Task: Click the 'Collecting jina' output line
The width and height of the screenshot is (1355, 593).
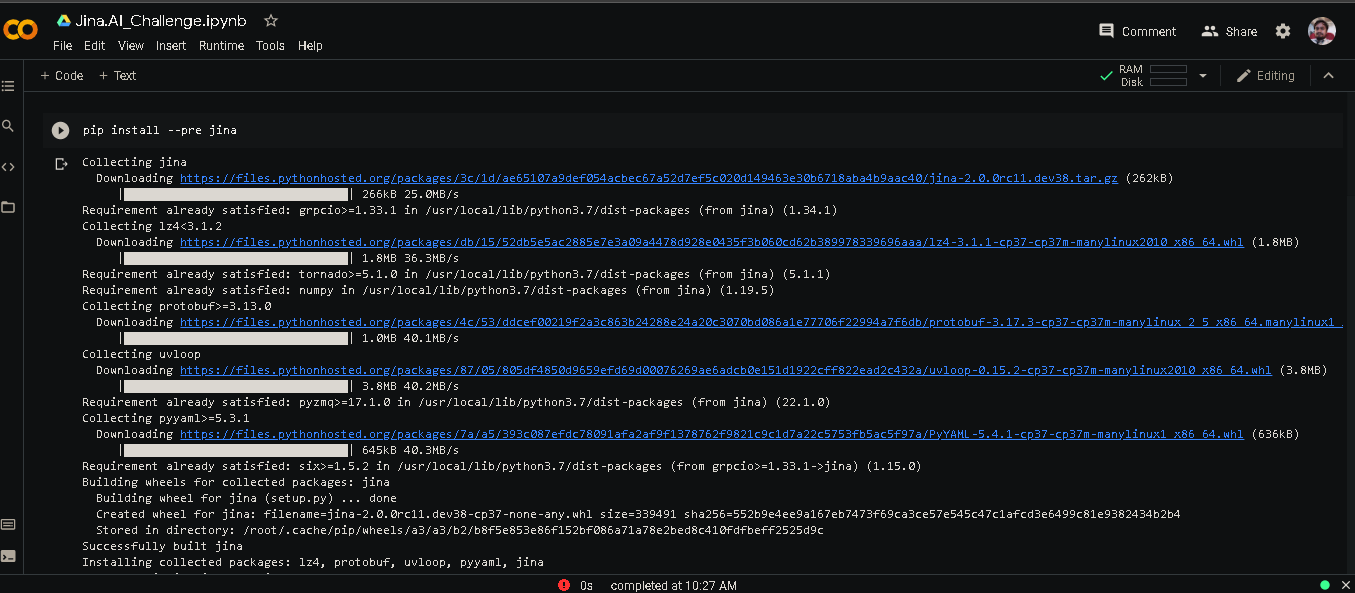Action: [x=134, y=162]
